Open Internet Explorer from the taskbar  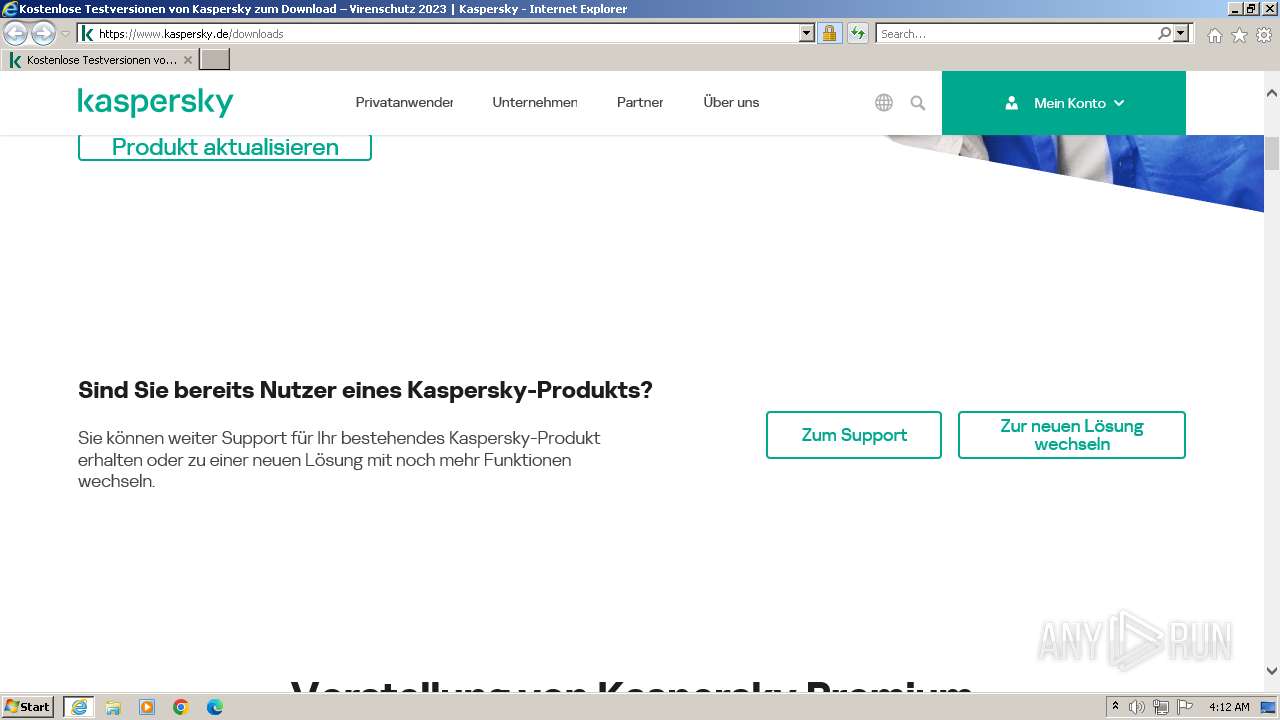click(79, 707)
